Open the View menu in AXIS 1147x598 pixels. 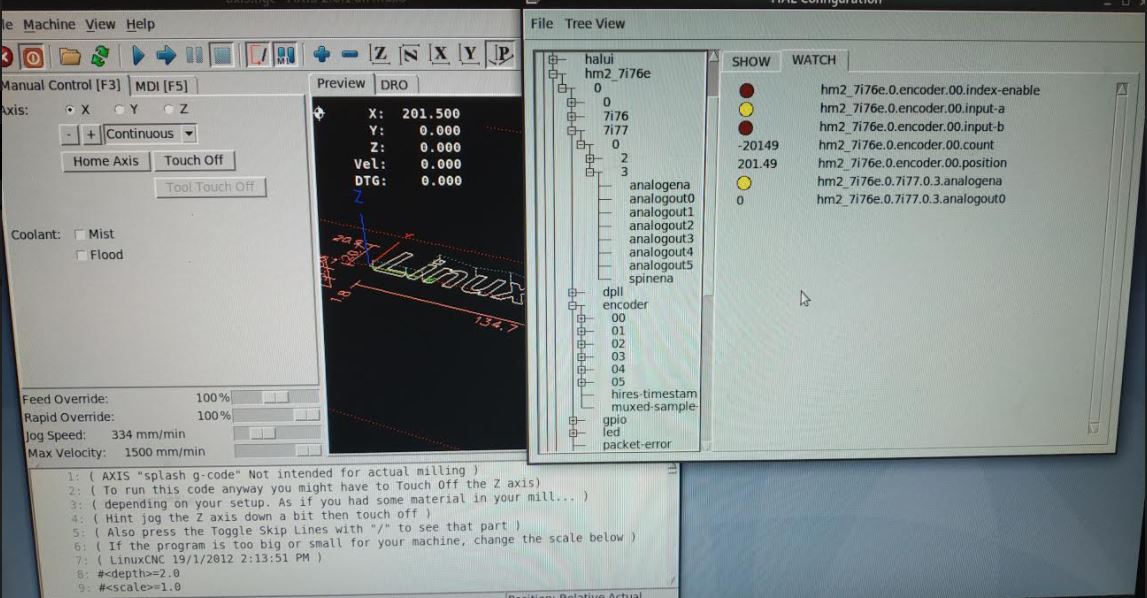point(100,25)
